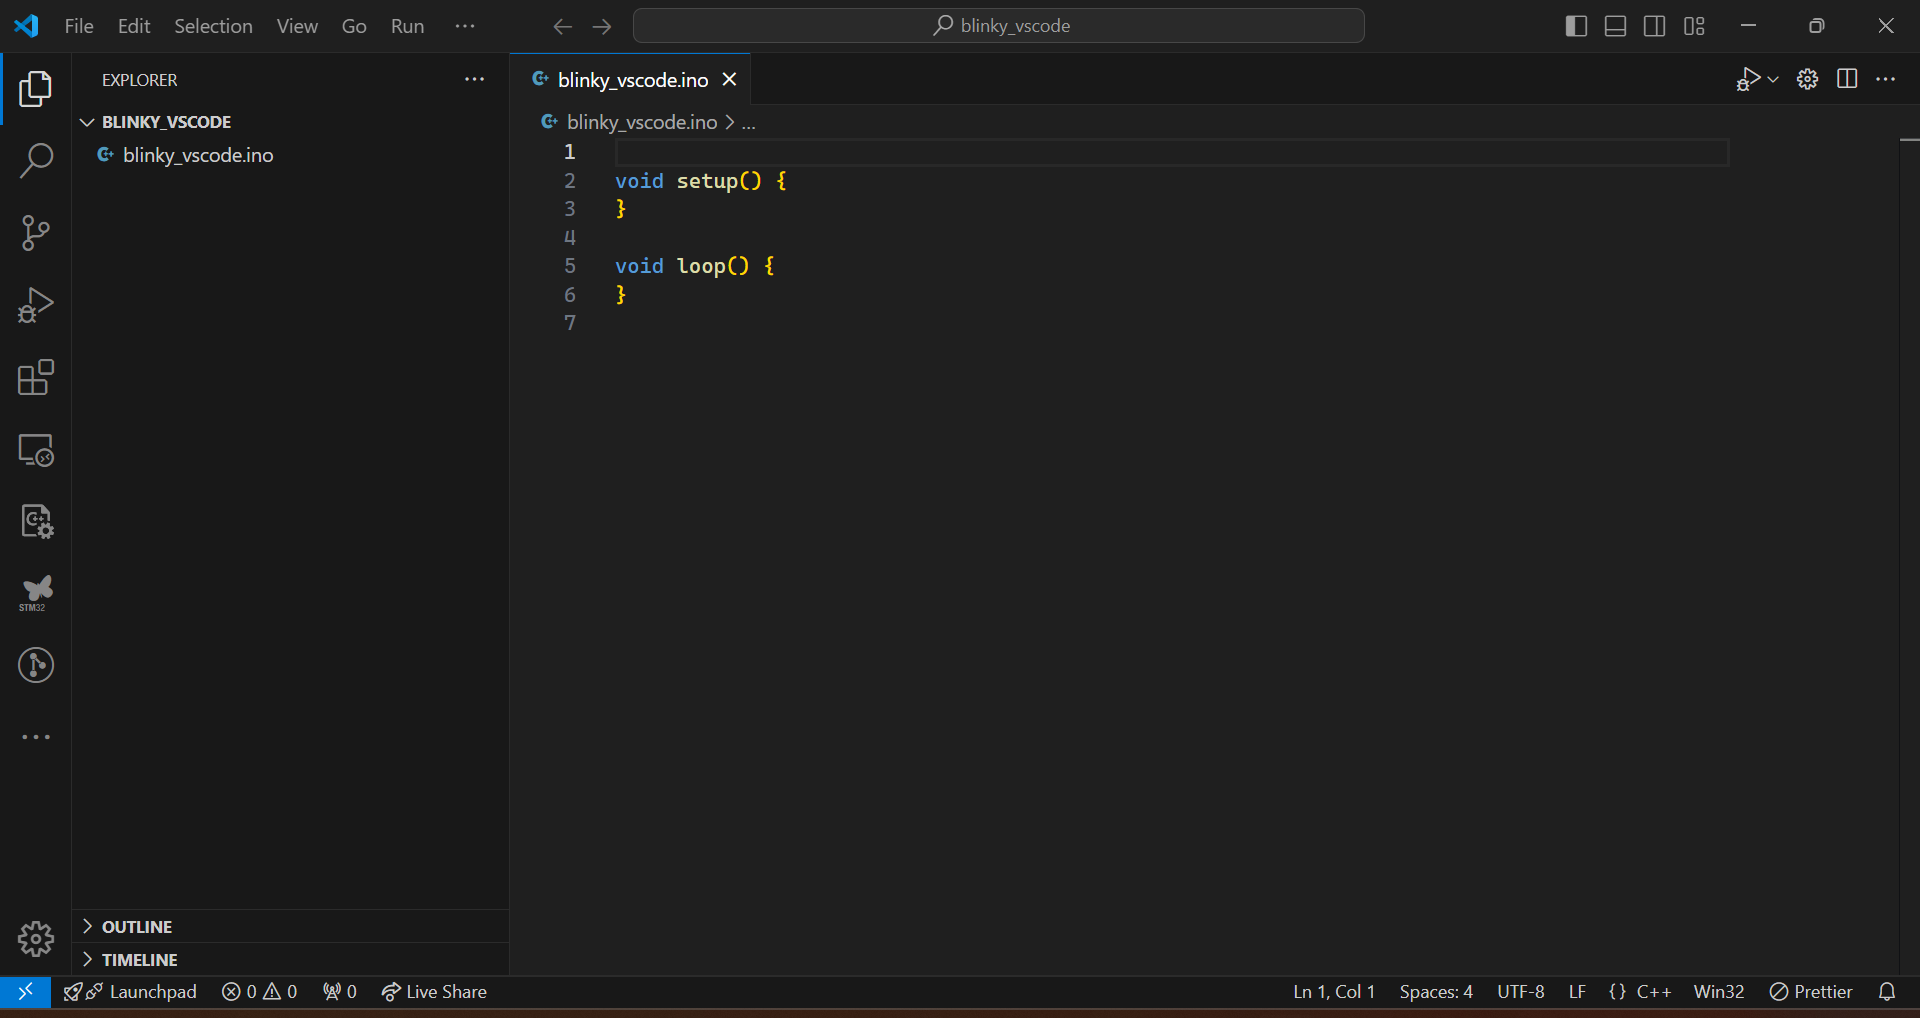Click the loop function name
This screenshot has height=1018, width=1920.
701,266
